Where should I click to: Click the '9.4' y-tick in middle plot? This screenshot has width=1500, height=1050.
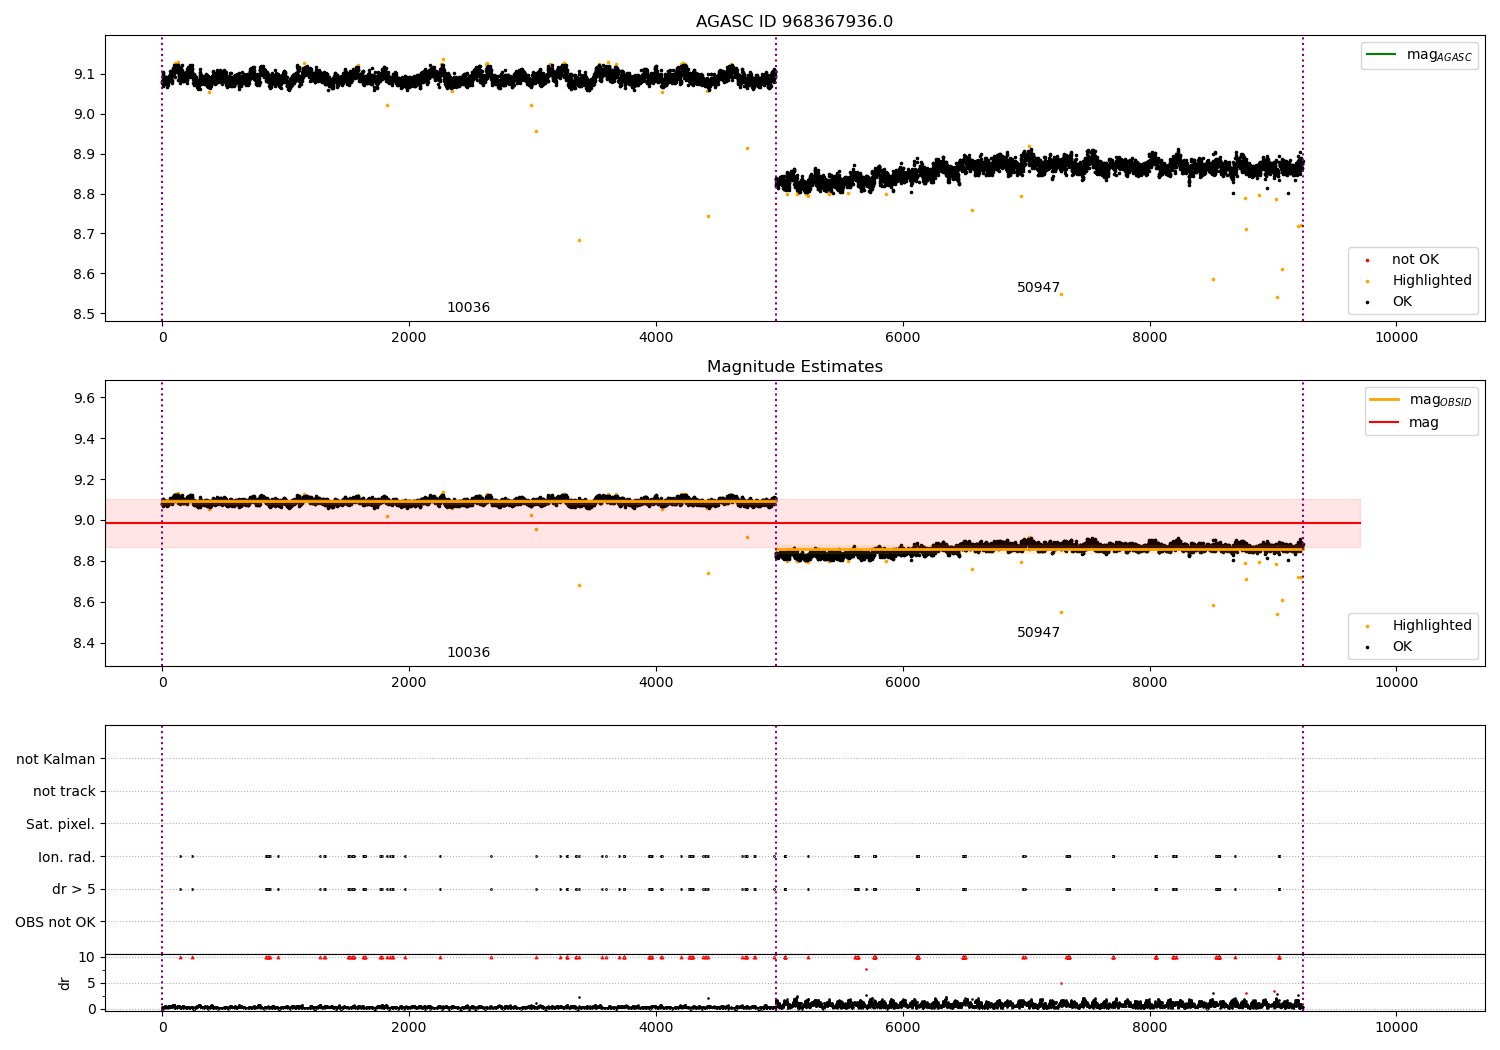coord(84,440)
